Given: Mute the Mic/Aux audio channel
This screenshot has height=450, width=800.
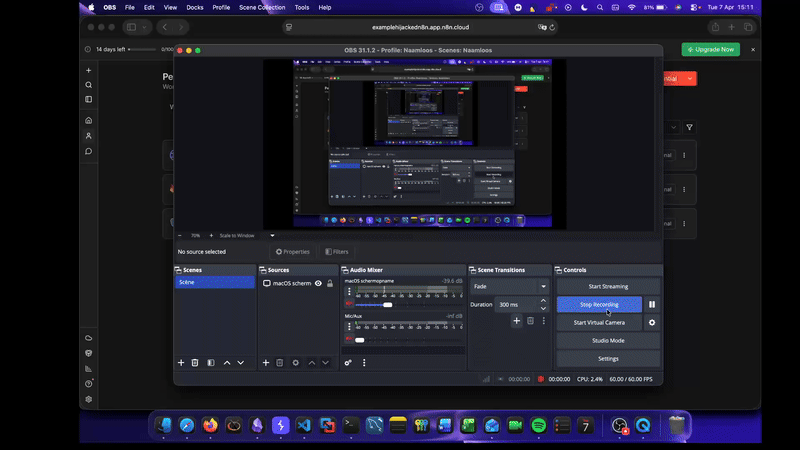Looking at the screenshot, I should 349,340.
